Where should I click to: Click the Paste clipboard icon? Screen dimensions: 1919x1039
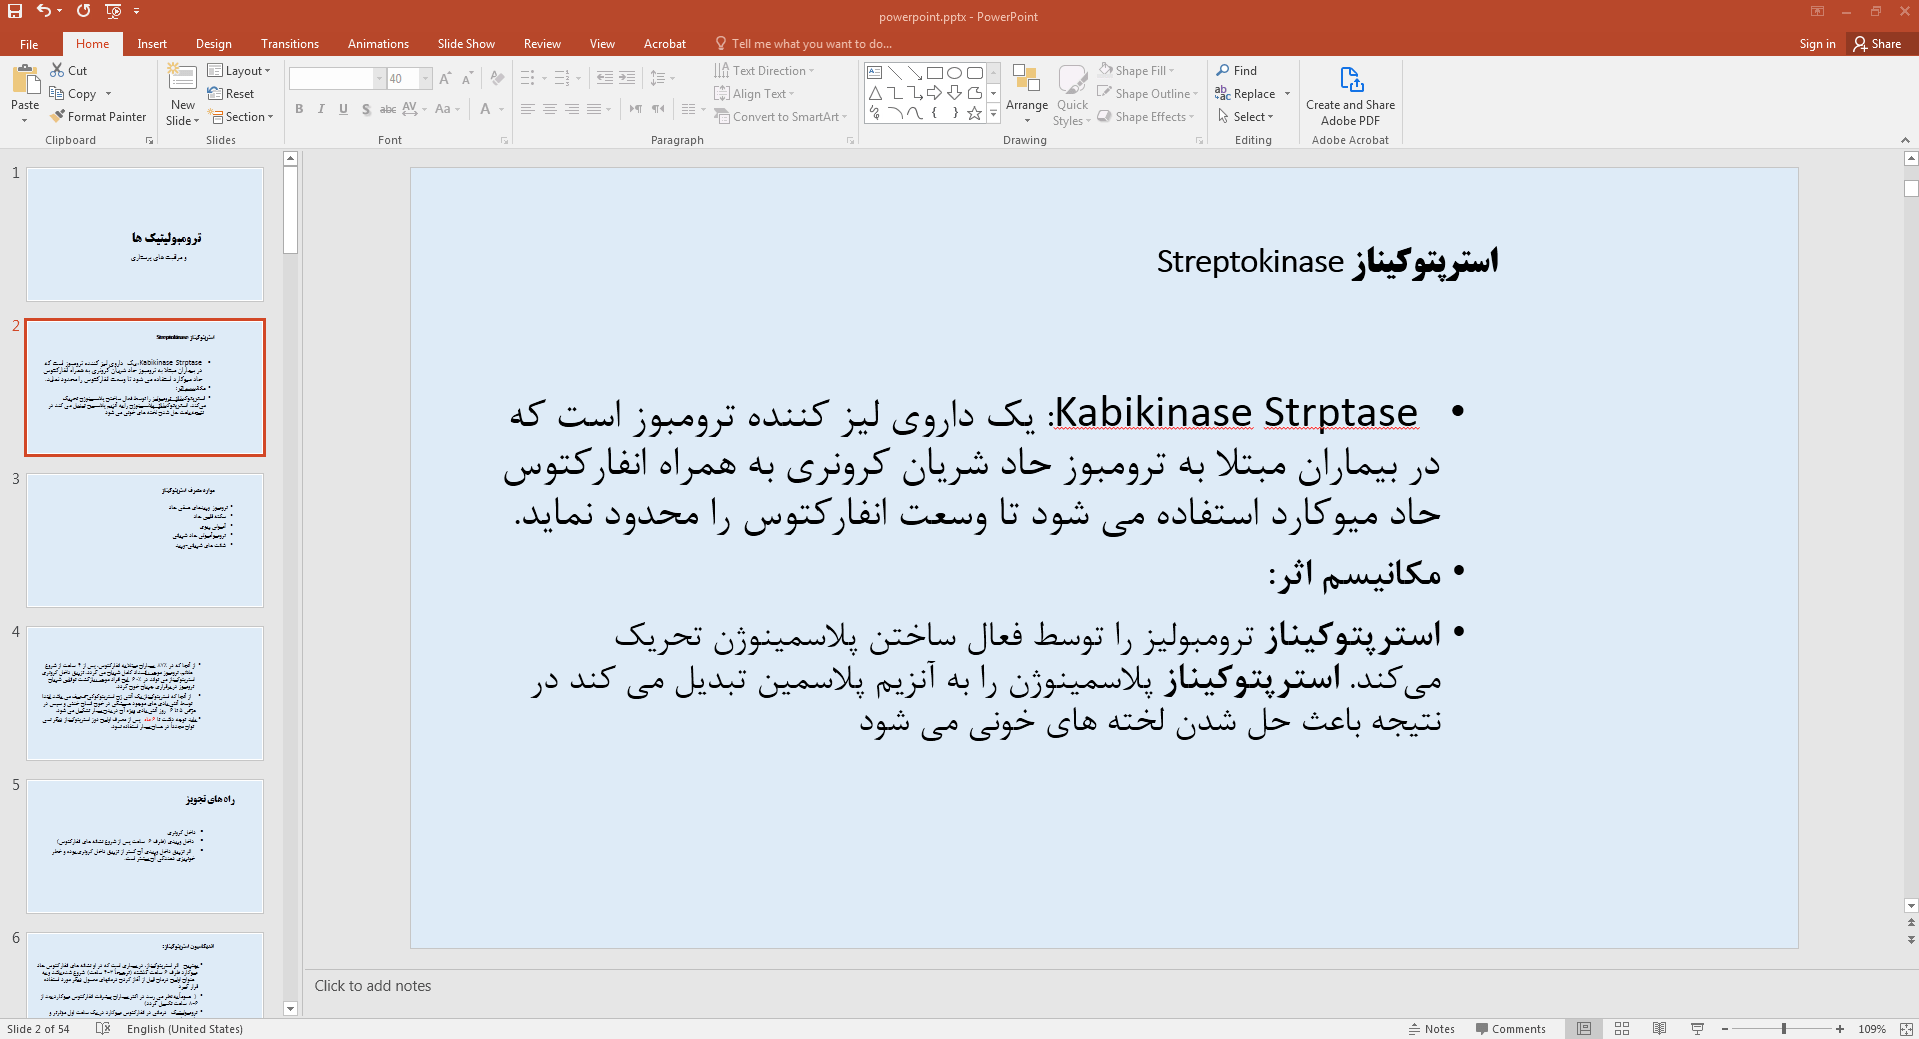(x=25, y=80)
